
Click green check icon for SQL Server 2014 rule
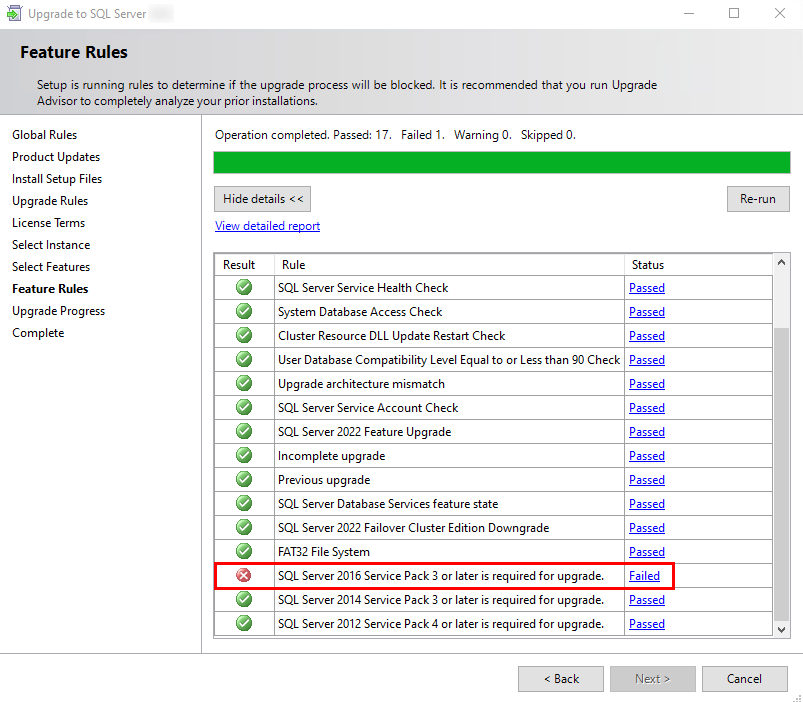pyautogui.click(x=244, y=600)
